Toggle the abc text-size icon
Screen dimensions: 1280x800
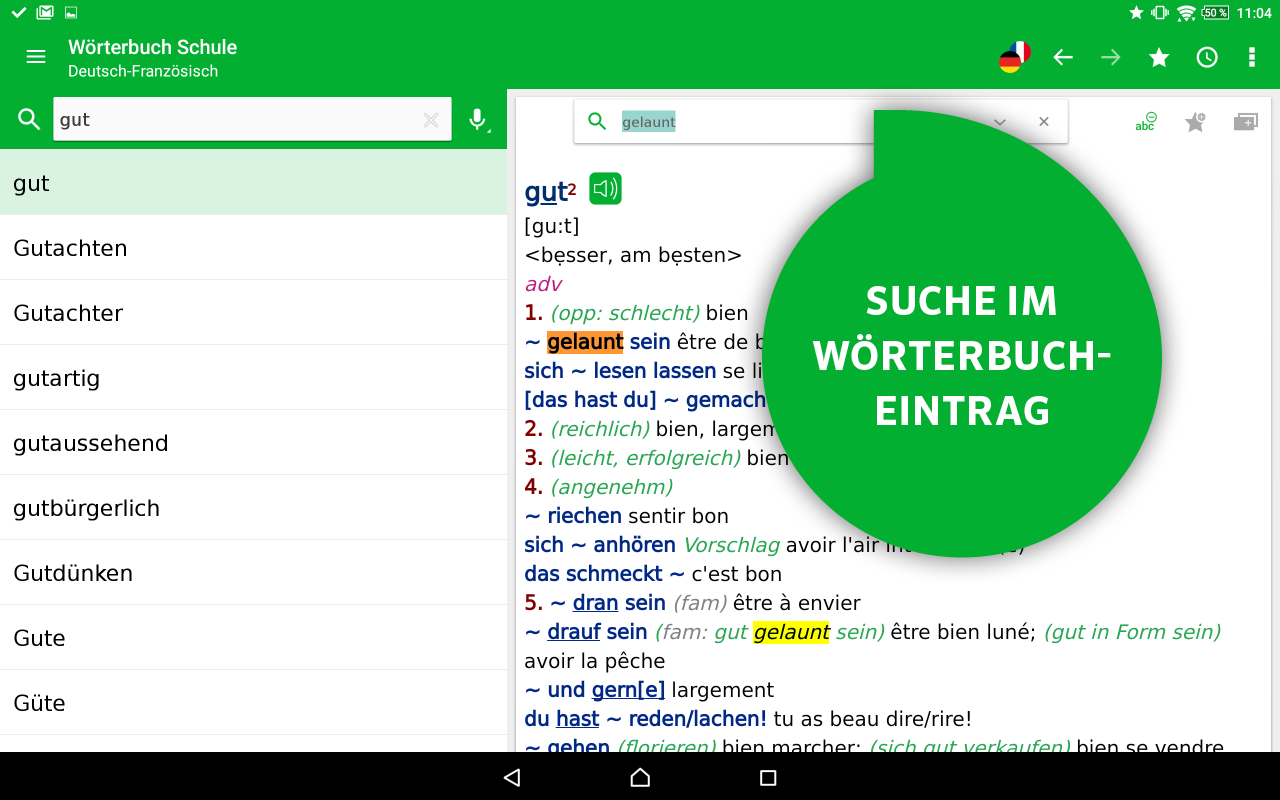coord(1146,122)
